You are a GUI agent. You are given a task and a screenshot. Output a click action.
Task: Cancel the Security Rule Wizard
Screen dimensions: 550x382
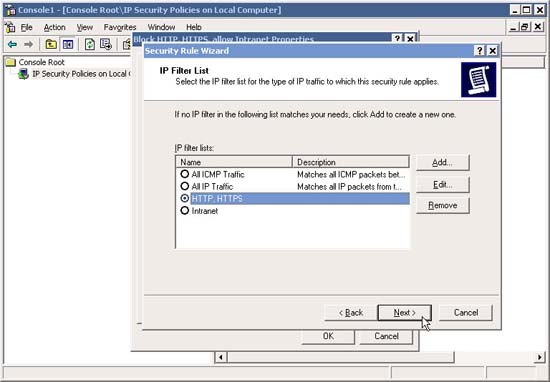466,313
